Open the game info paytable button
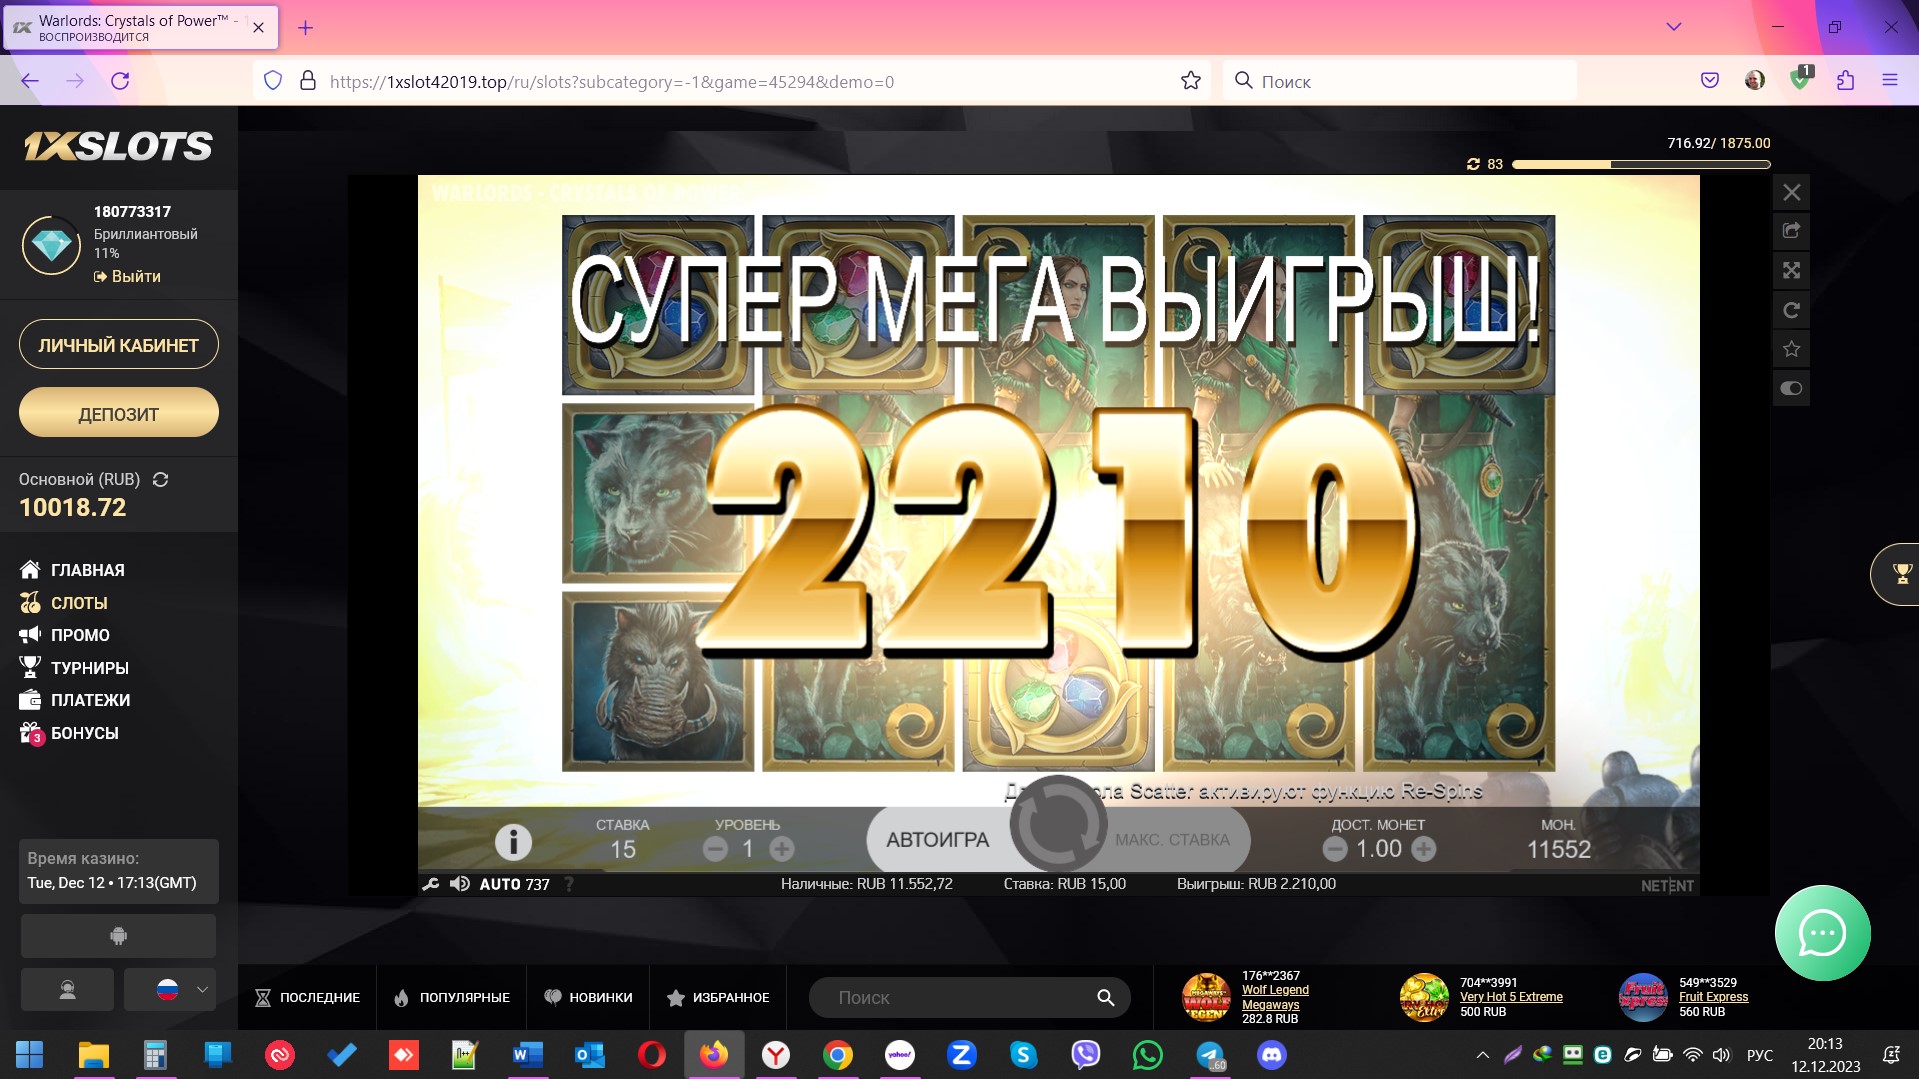 point(513,841)
